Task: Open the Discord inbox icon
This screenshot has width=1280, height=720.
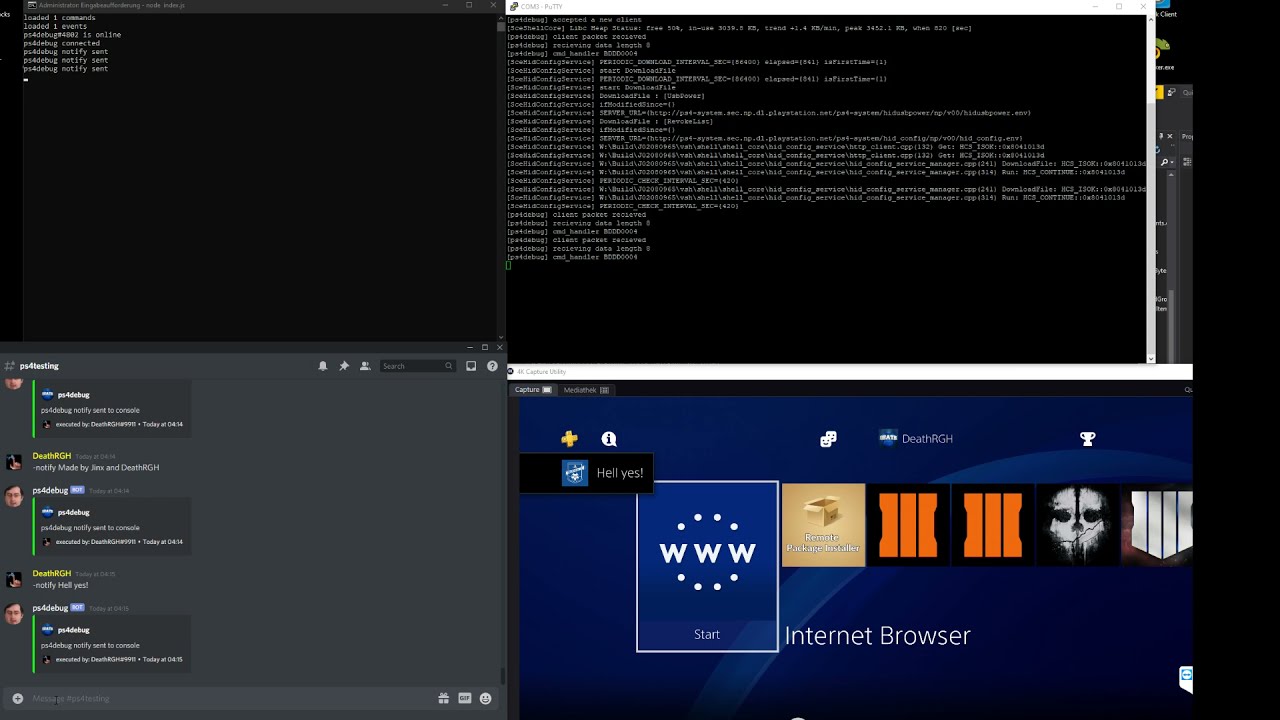Action: pos(471,366)
